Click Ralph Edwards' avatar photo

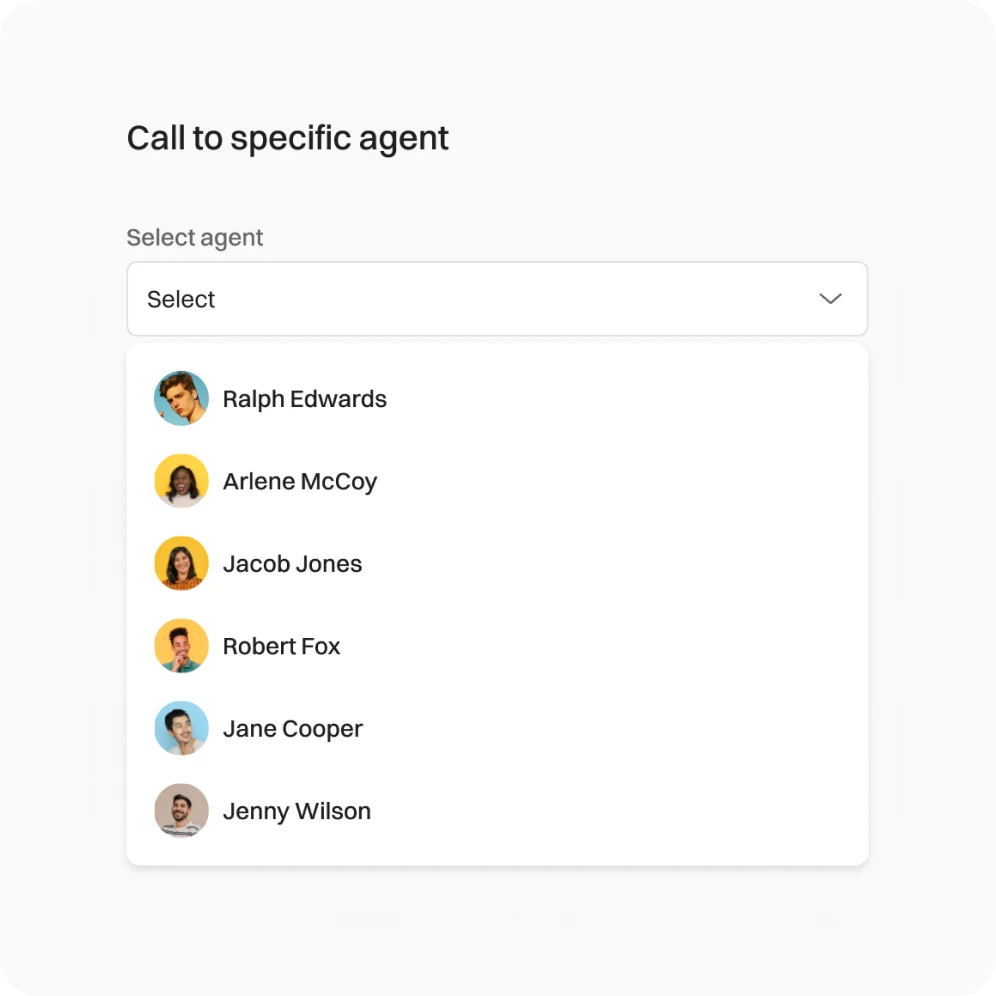181,398
